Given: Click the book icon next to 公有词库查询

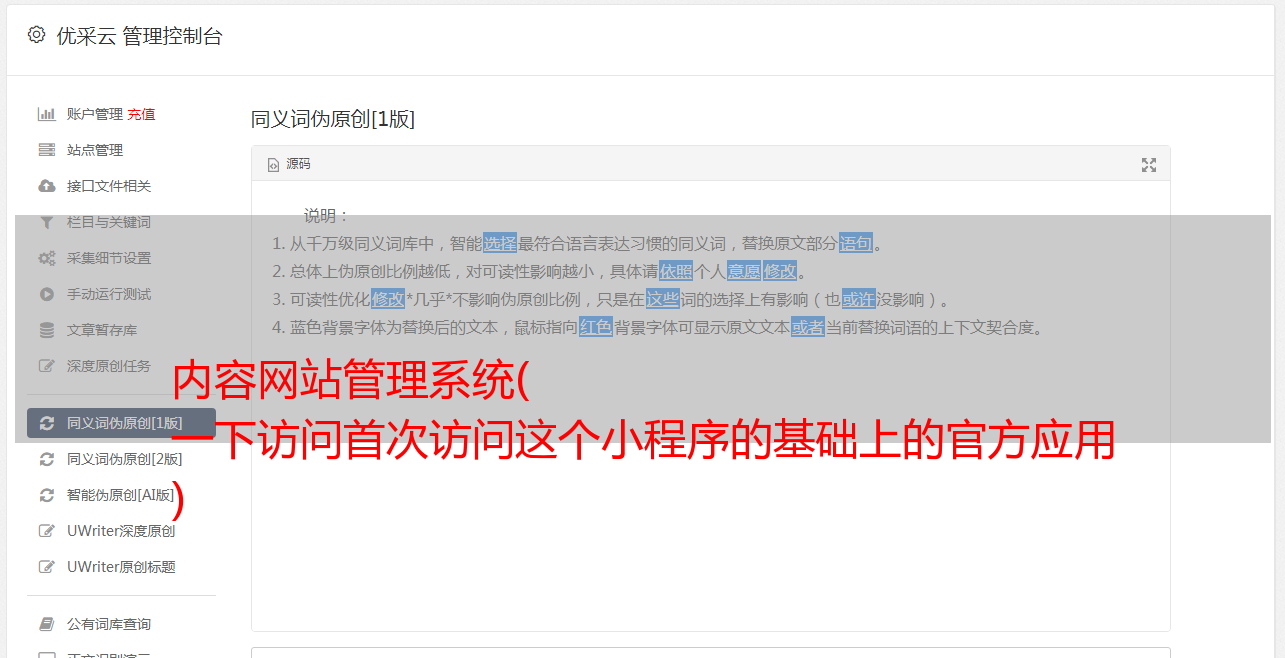Looking at the screenshot, I should 47,624.
